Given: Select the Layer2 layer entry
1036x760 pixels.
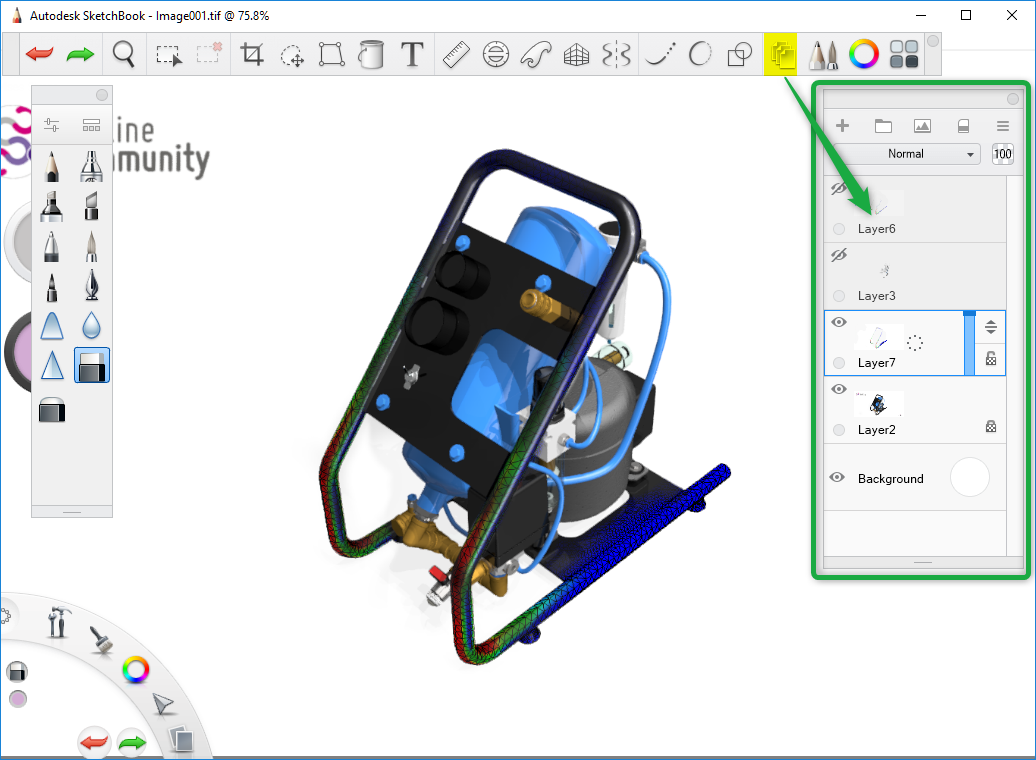Looking at the screenshot, I should coord(915,410).
